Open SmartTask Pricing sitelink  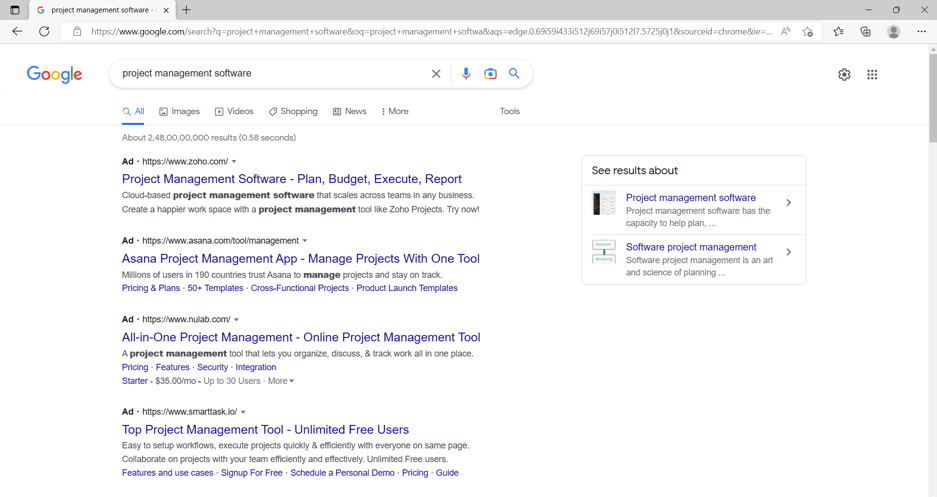pos(415,473)
